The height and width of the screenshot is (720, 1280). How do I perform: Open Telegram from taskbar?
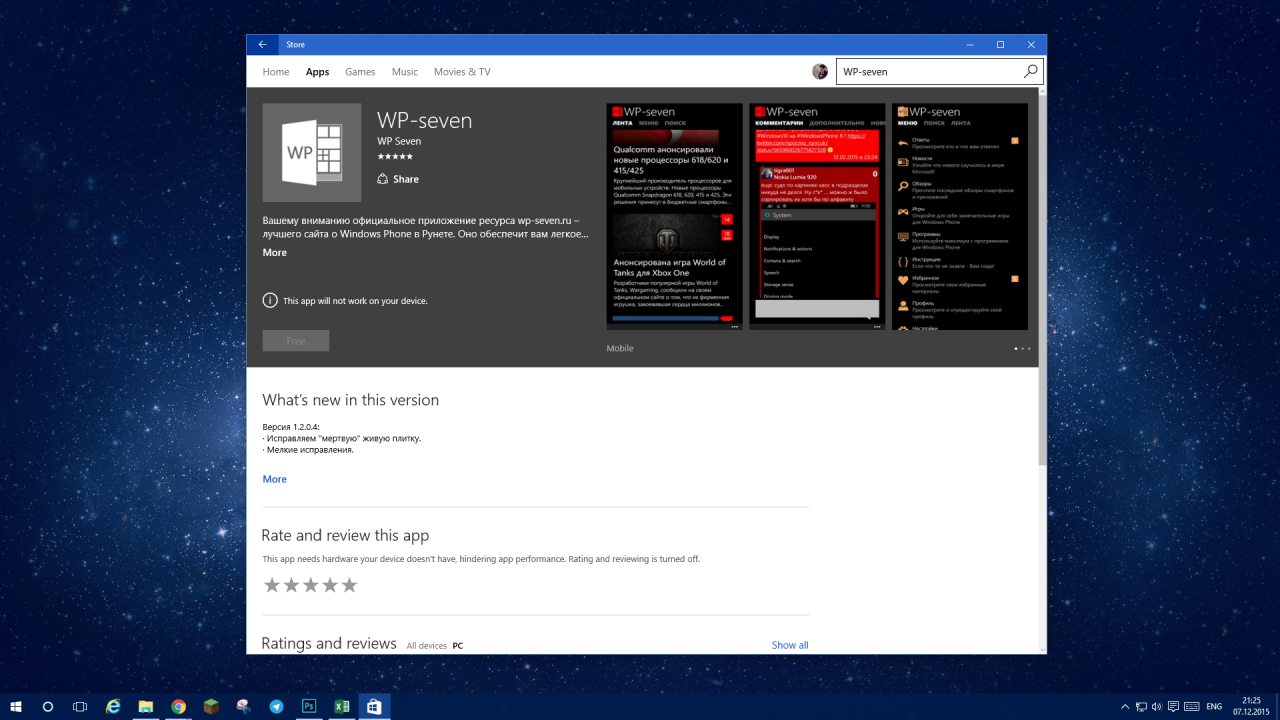pos(276,707)
